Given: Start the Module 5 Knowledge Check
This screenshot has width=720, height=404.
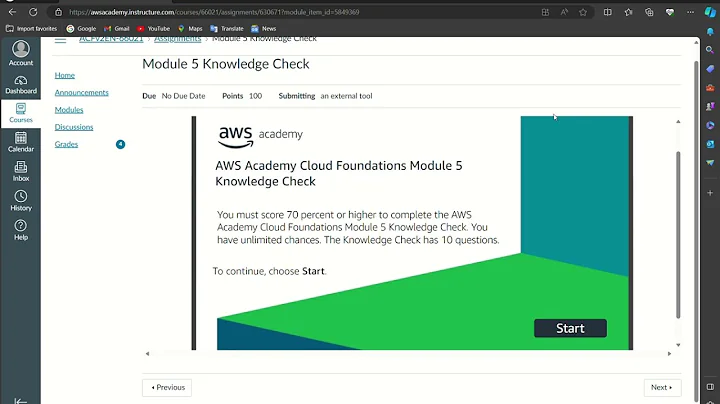Looking at the screenshot, I should [x=570, y=328].
